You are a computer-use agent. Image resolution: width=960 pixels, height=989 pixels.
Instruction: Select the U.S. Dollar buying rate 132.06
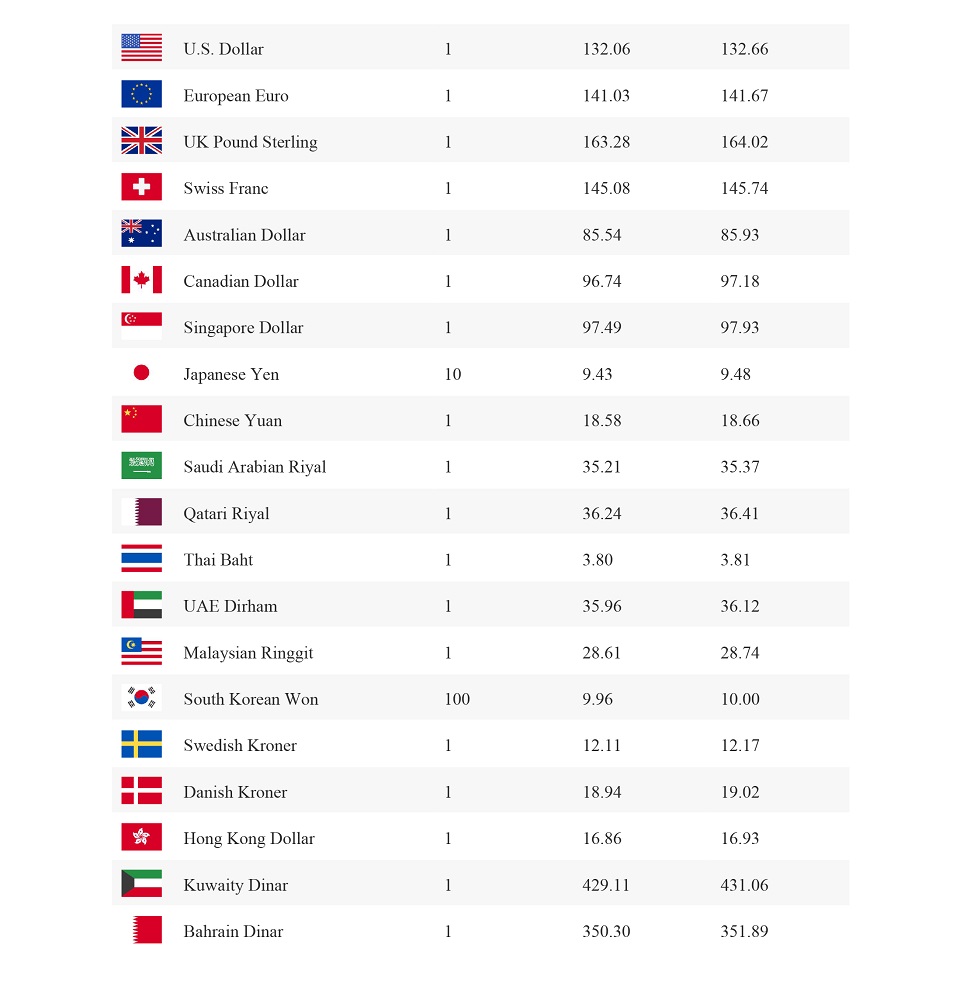[x=606, y=49]
